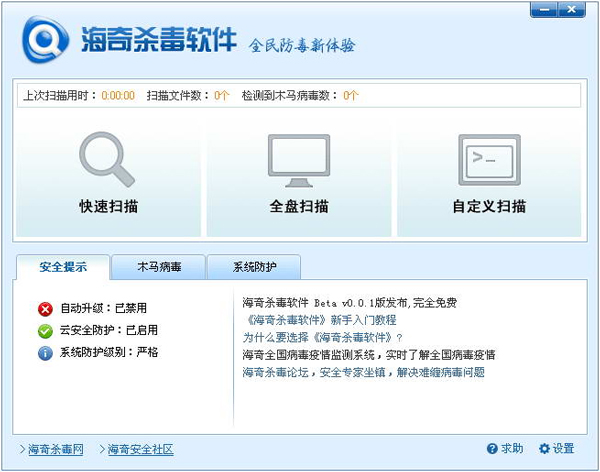600x472 pixels.
Task: Switch to the 系统防护 tab
Action: click(254, 267)
